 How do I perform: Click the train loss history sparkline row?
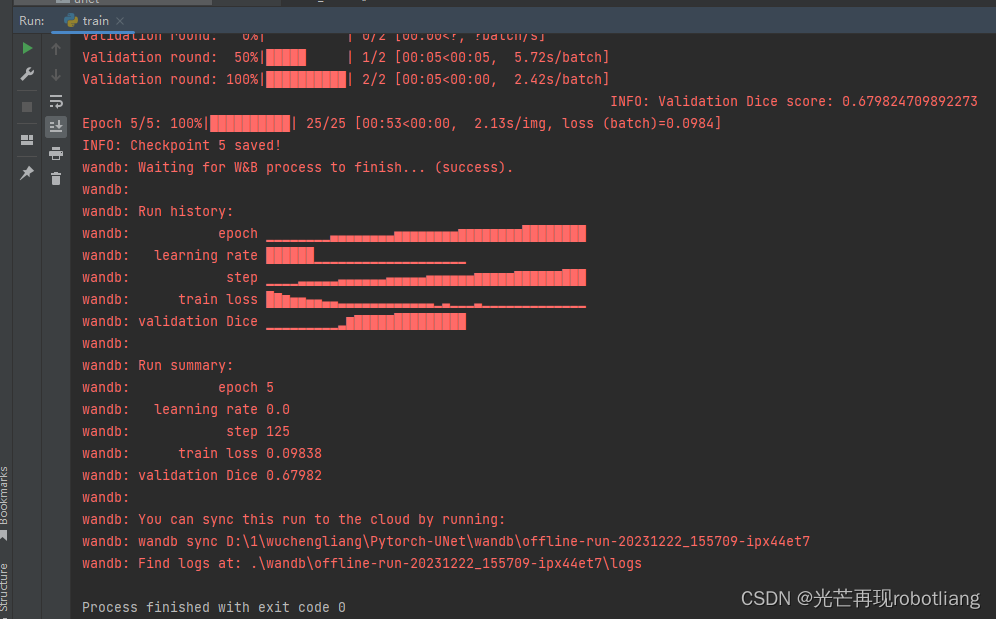tap(333, 299)
